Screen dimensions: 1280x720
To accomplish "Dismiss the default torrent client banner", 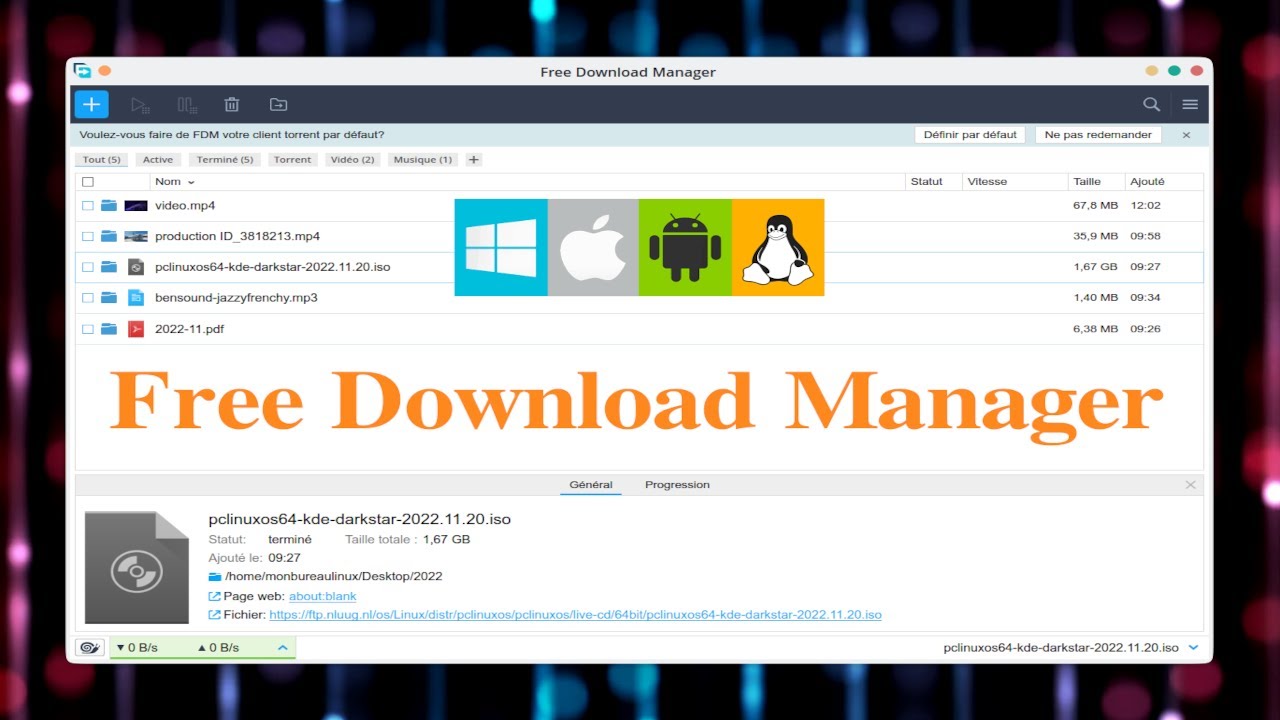I will point(1187,135).
